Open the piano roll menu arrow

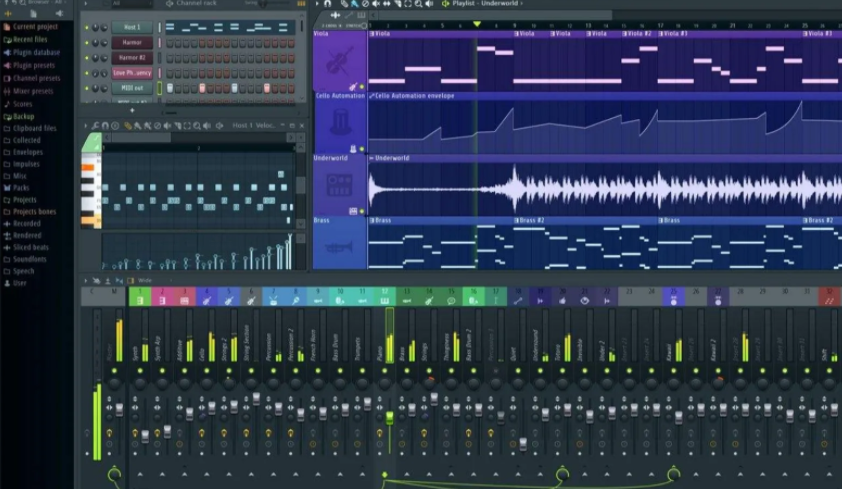click(x=87, y=126)
